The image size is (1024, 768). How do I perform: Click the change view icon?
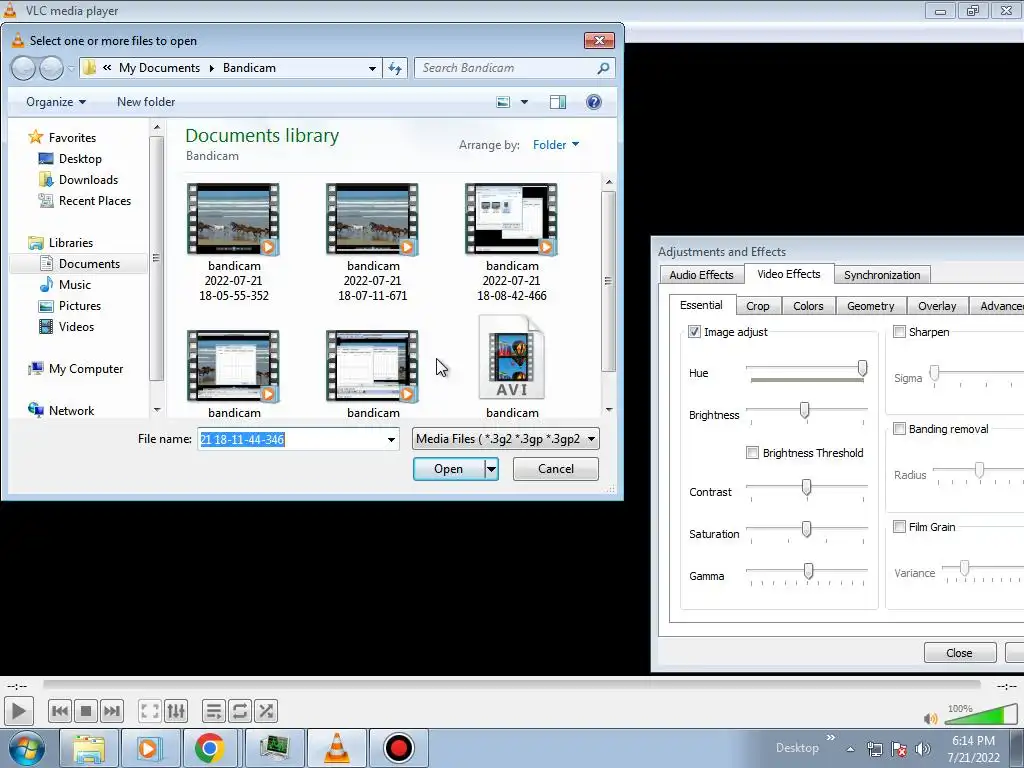(503, 102)
